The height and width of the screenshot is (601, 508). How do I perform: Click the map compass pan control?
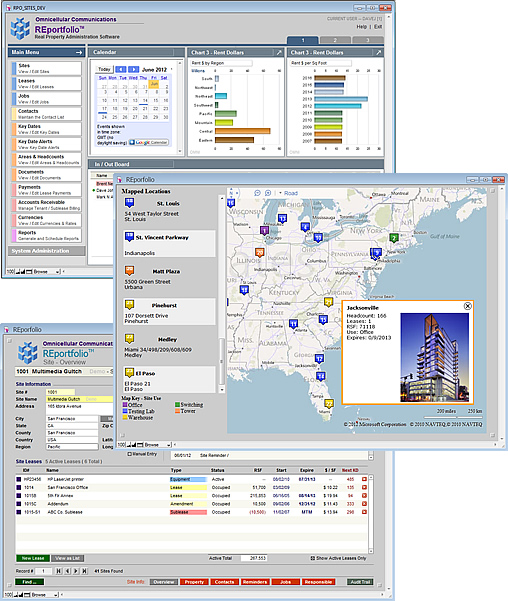pos(233,193)
